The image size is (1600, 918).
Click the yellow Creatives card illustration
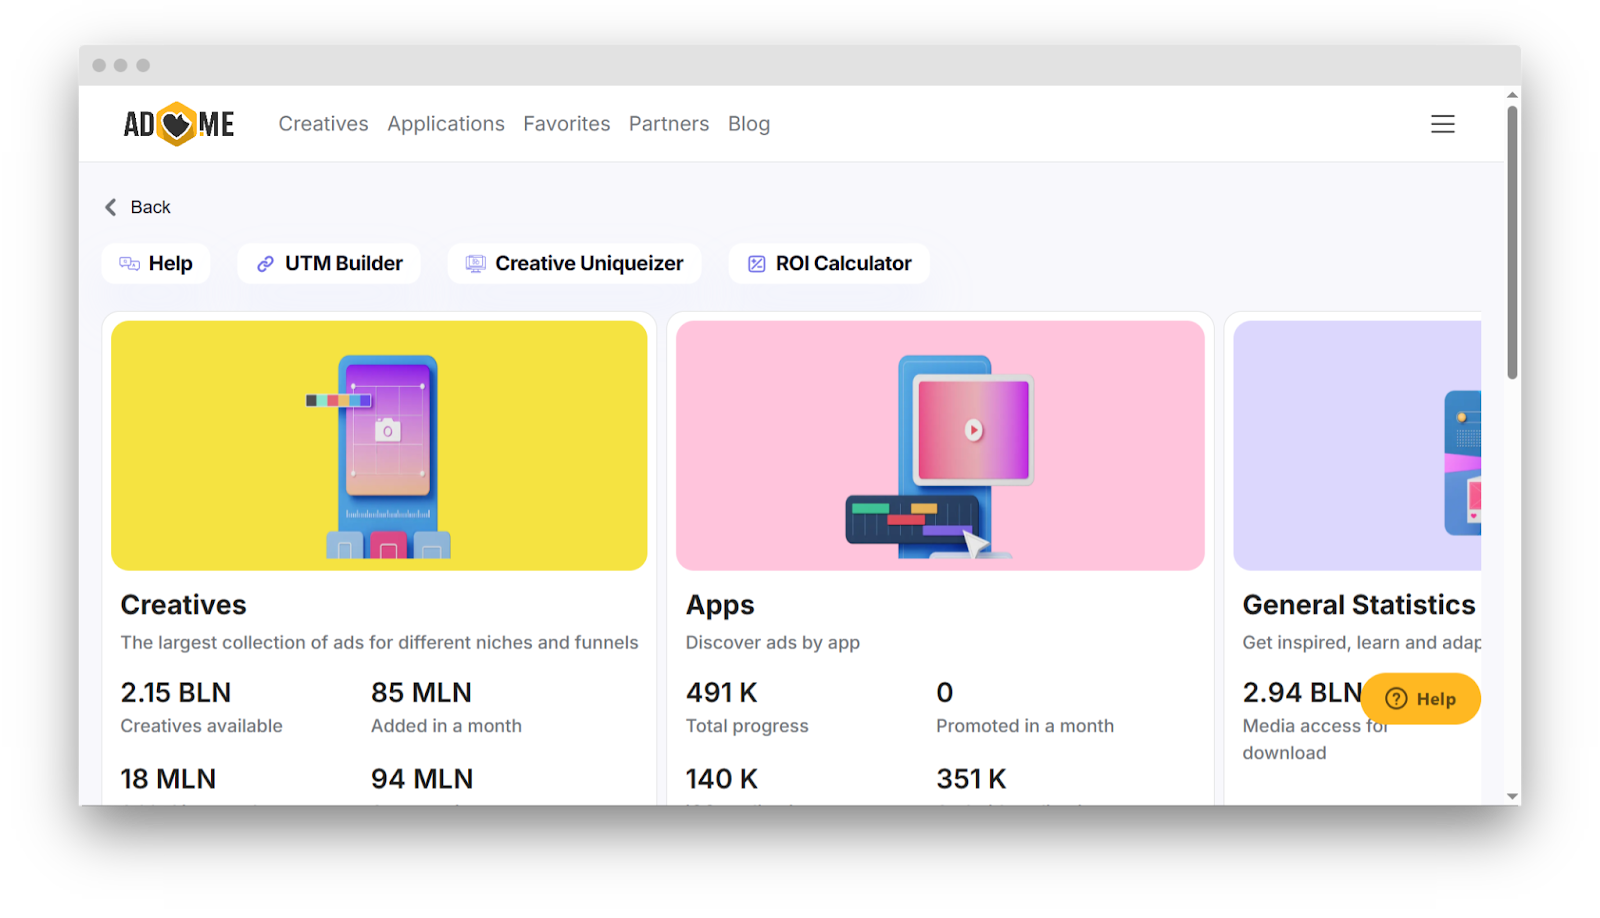379,445
